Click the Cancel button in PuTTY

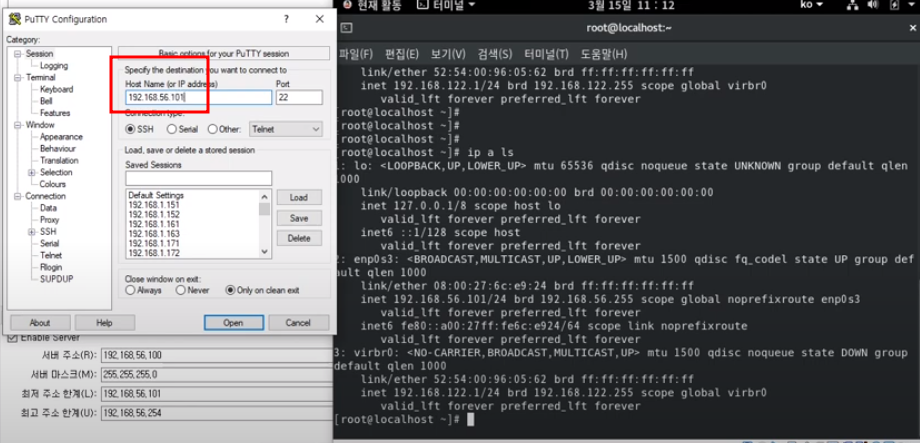298,323
